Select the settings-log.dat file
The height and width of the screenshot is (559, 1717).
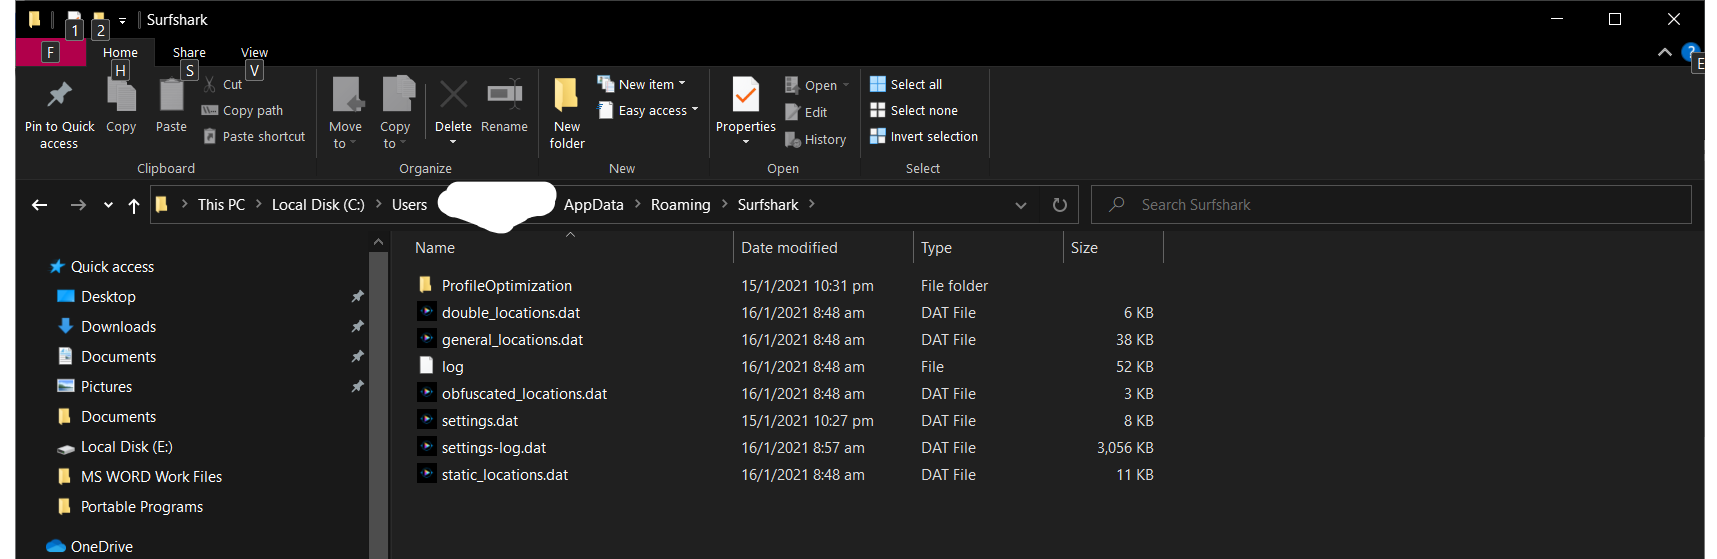click(x=494, y=448)
